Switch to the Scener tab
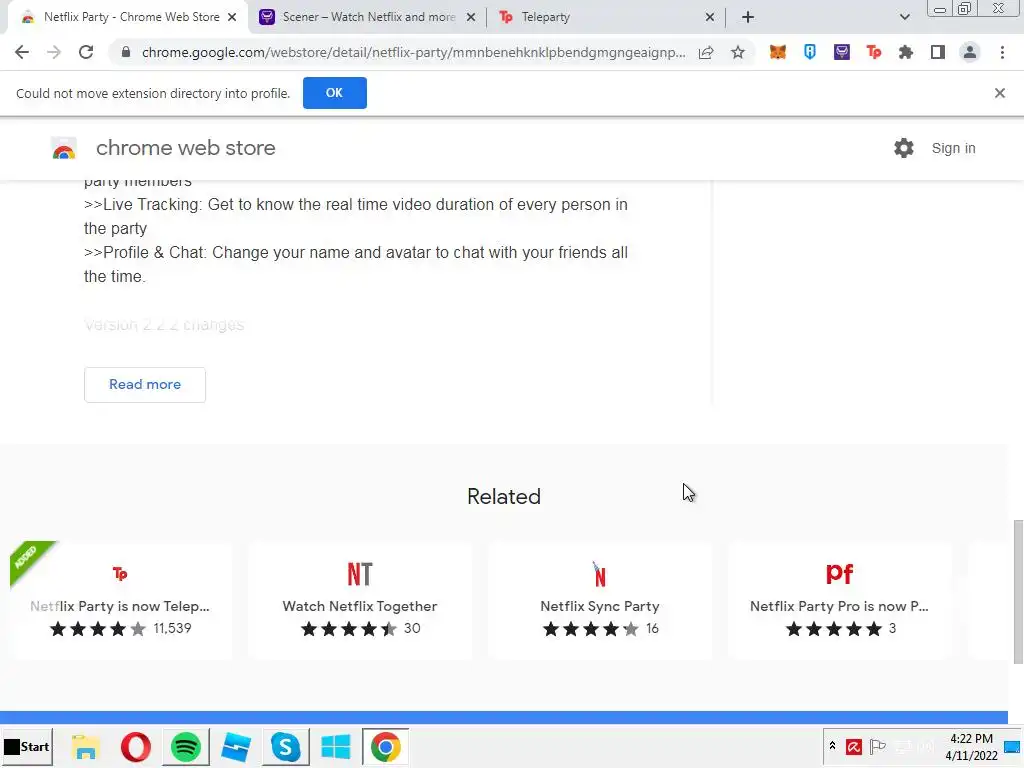1024x768 pixels. point(368,17)
